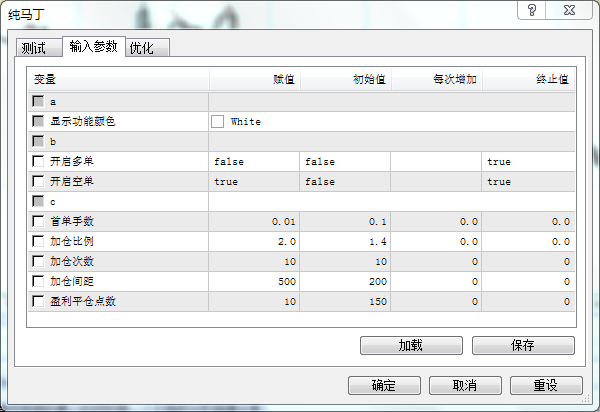Screen dimensions: 600x412
Task: Click the 加载 button
Action: click(411, 345)
